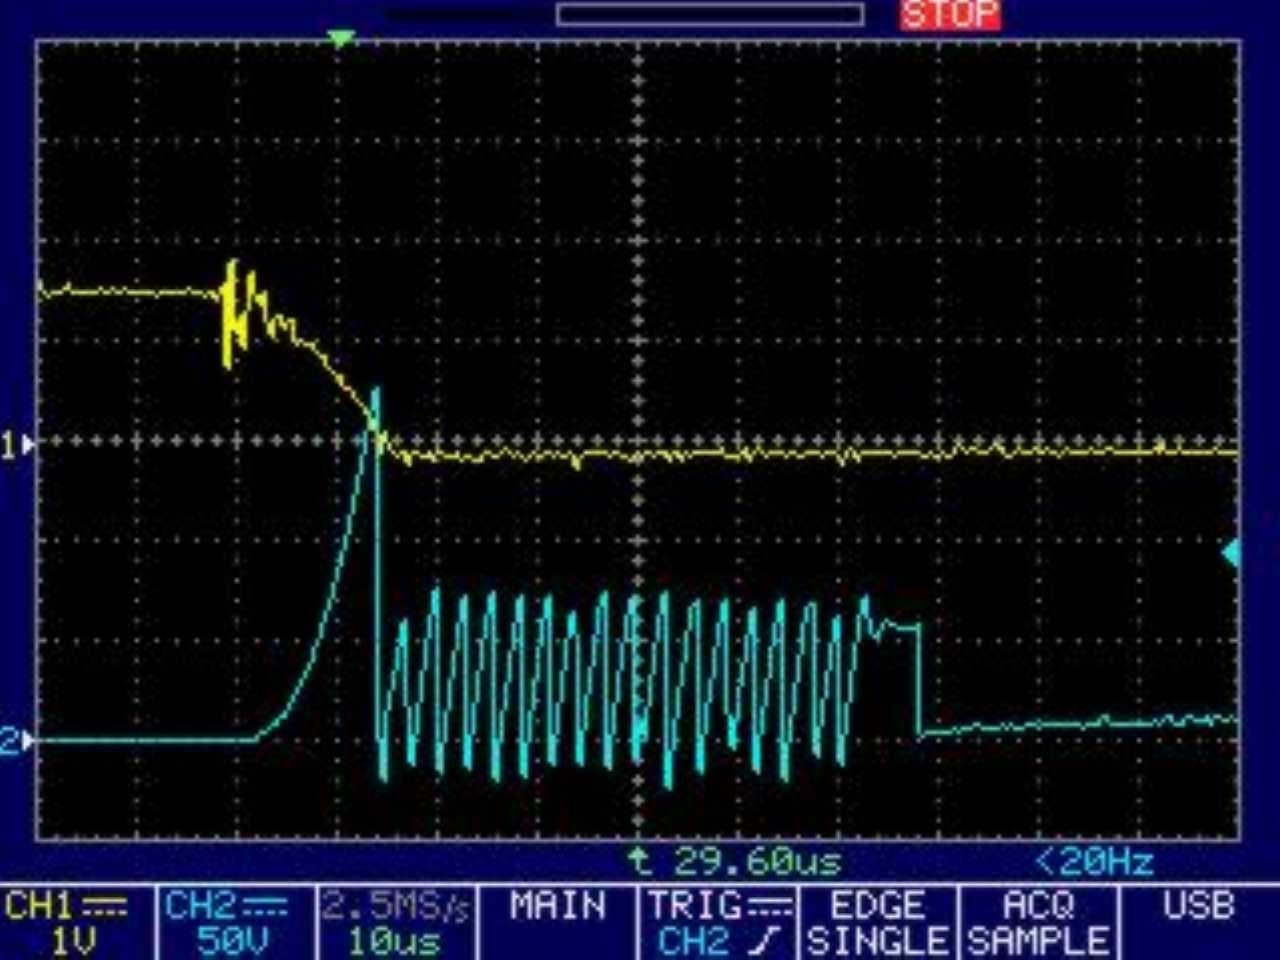
Task: Select the MAIN timebase menu item
Action: [x=557, y=907]
